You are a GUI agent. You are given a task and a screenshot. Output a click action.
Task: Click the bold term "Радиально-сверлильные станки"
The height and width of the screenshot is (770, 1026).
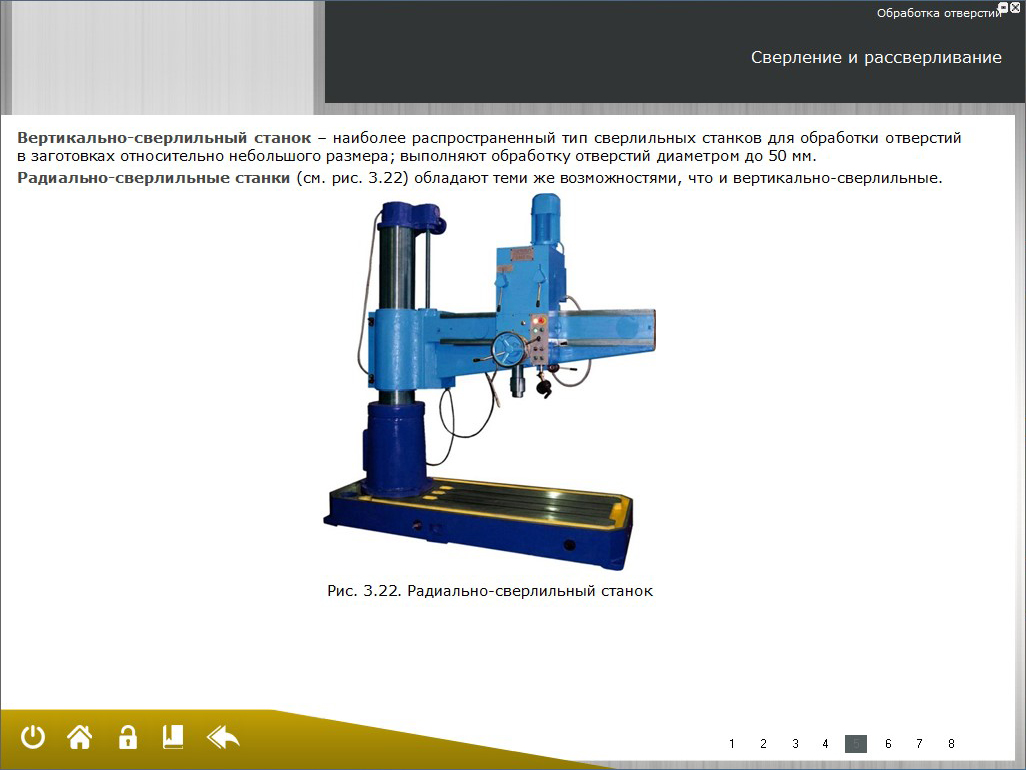tap(154, 178)
